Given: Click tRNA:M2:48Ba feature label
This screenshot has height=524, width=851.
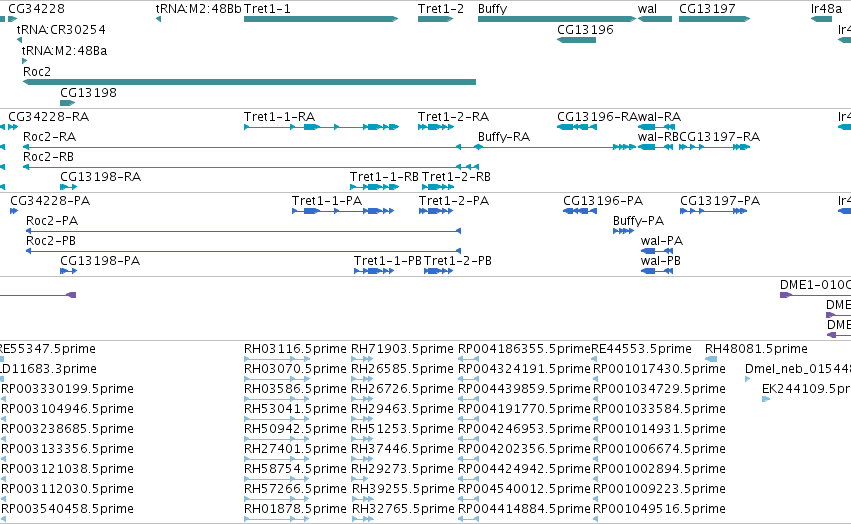Looking at the screenshot, I should tap(65, 50).
